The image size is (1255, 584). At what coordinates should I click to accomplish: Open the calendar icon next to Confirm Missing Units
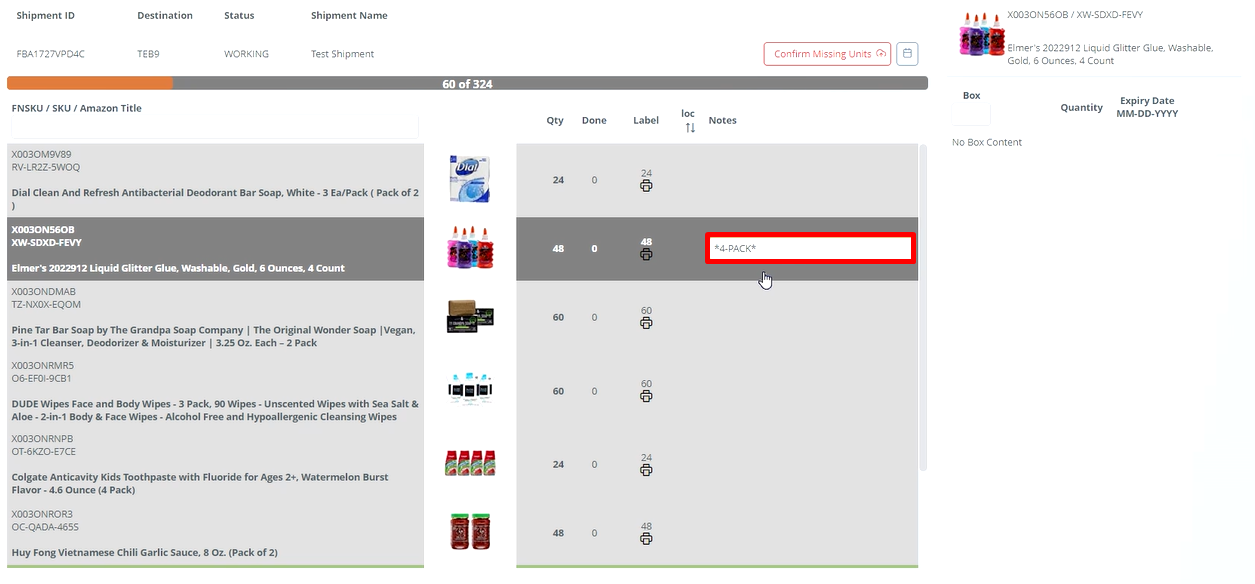coord(907,53)
